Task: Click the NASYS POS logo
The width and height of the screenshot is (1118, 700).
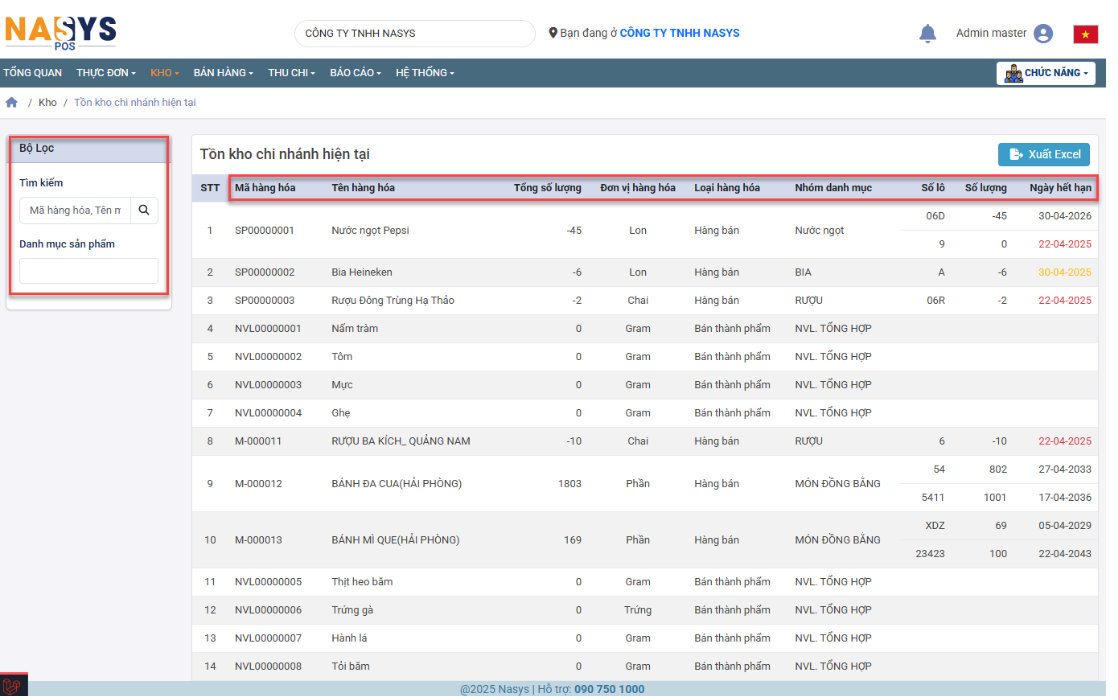Action: point(61,31)
